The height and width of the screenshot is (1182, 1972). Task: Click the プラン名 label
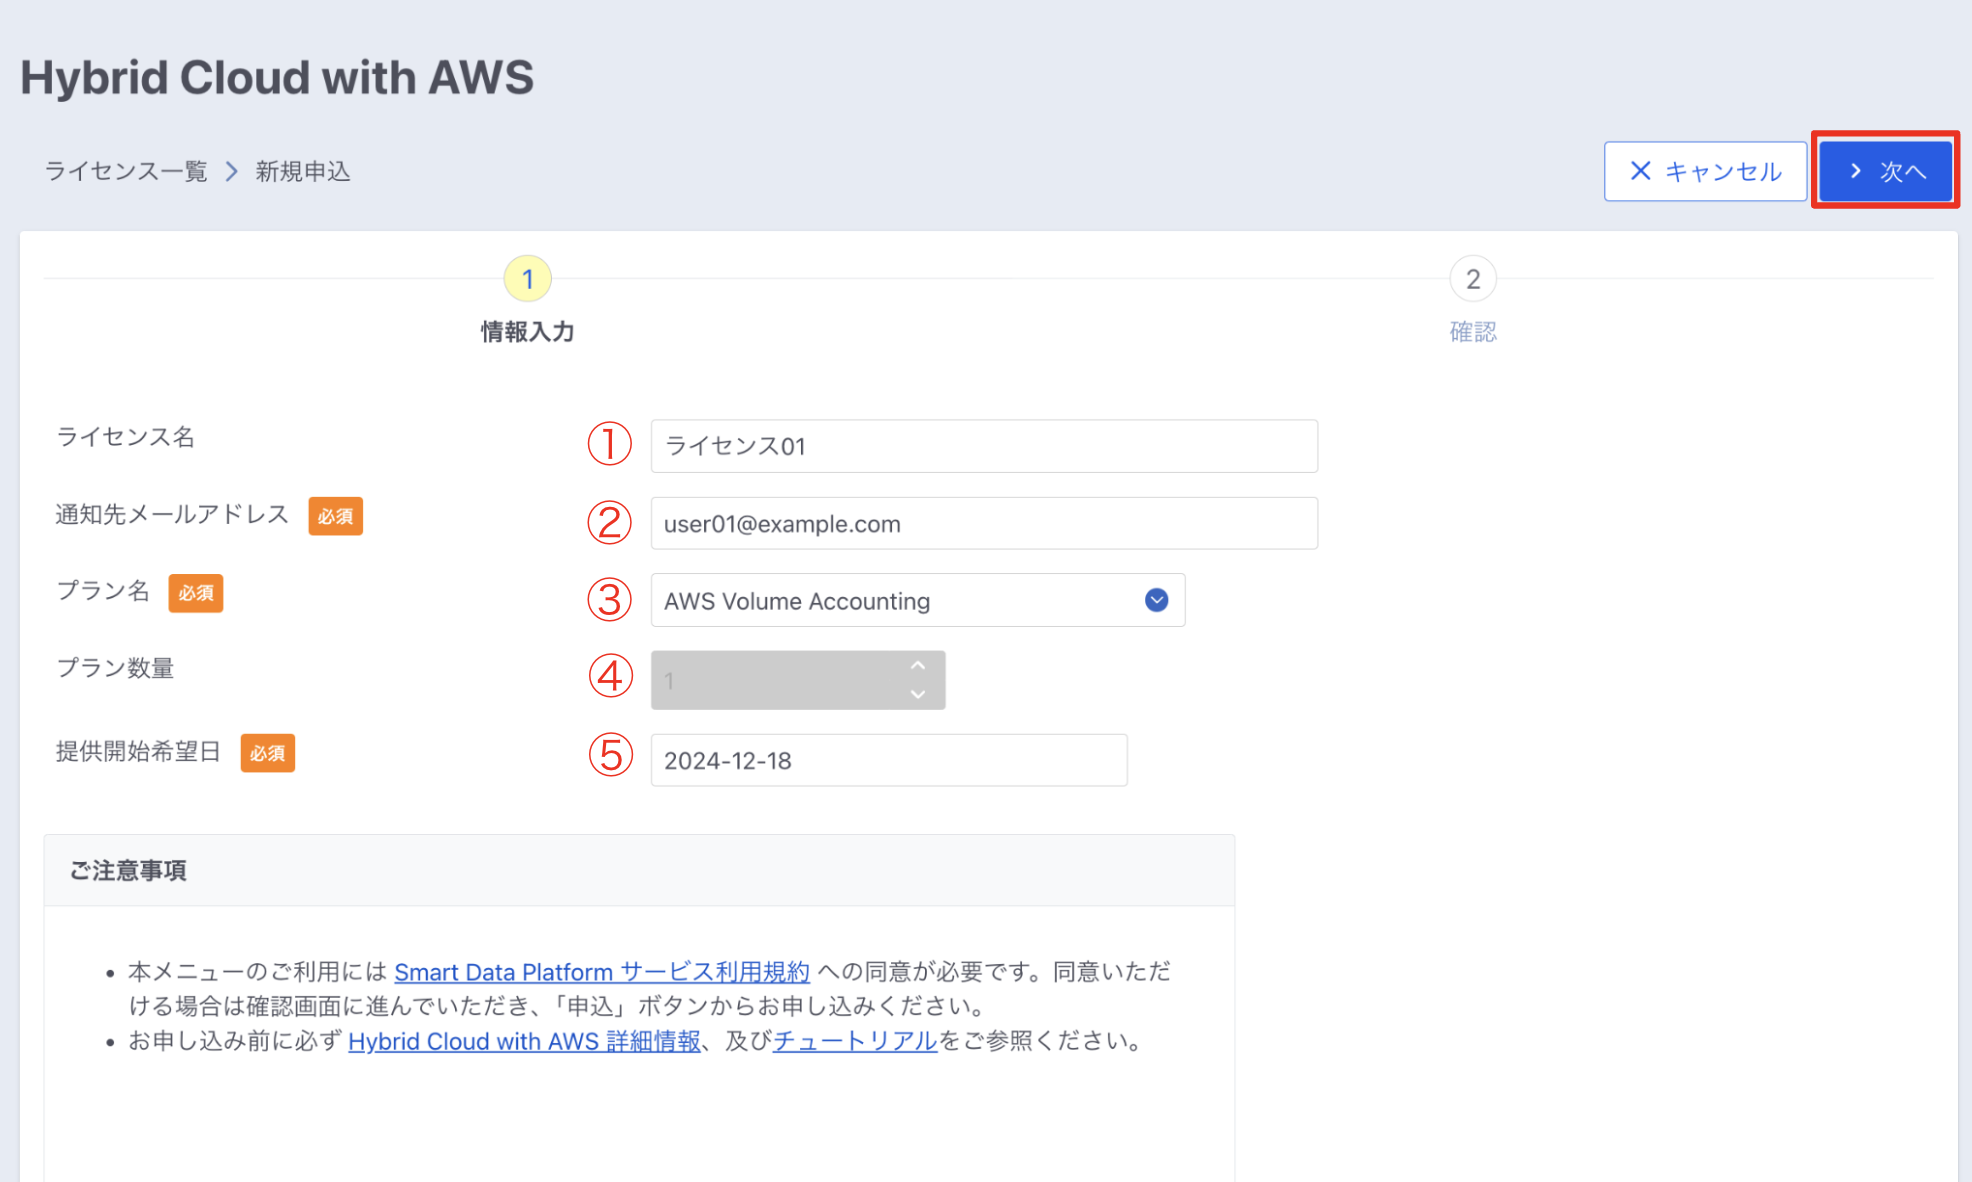[102, 591]
